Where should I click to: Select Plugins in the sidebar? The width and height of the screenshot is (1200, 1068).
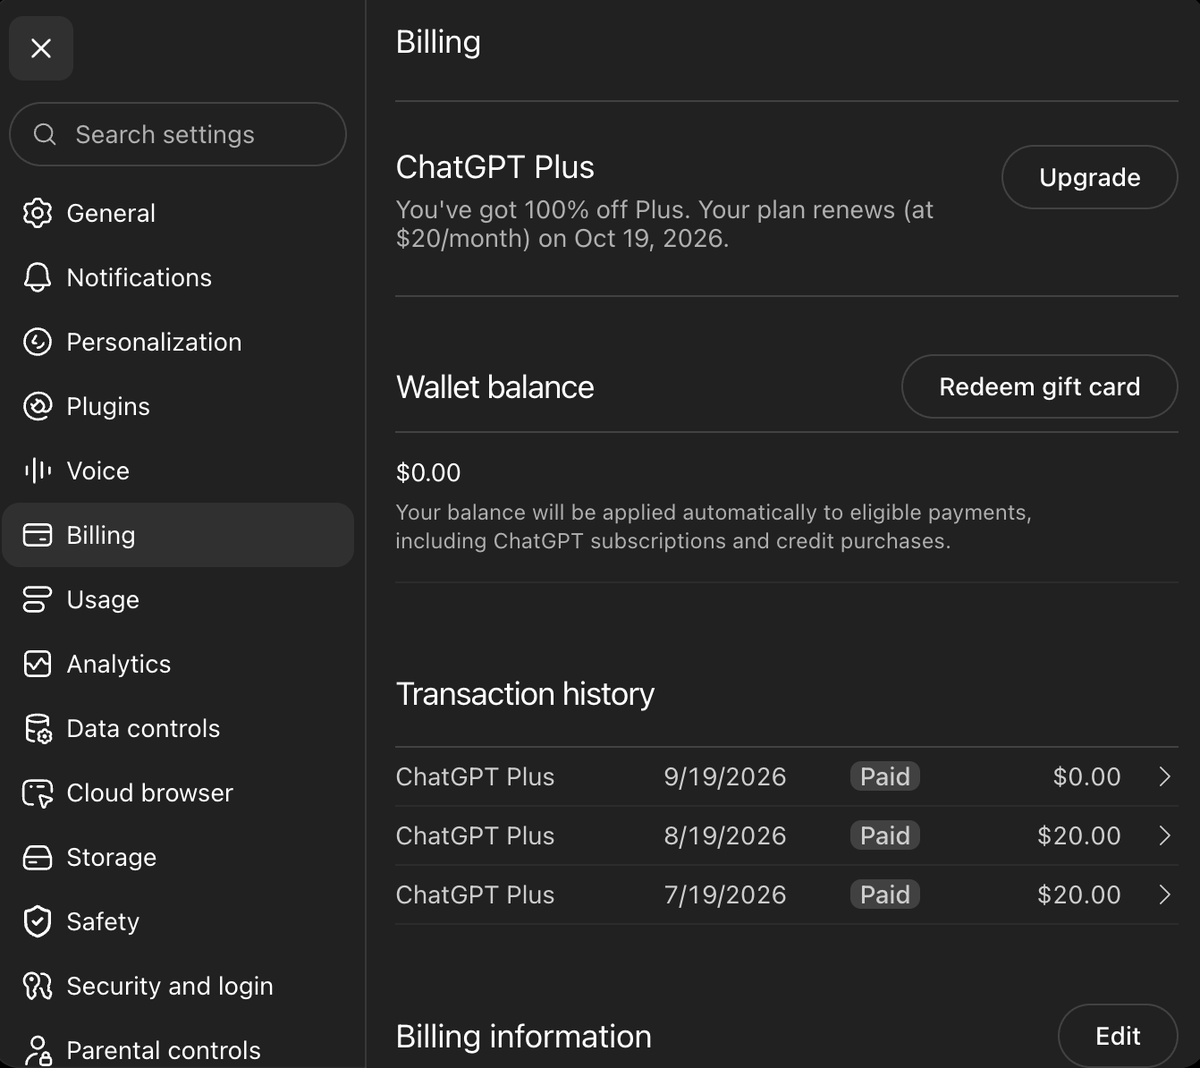pos(178,406)
